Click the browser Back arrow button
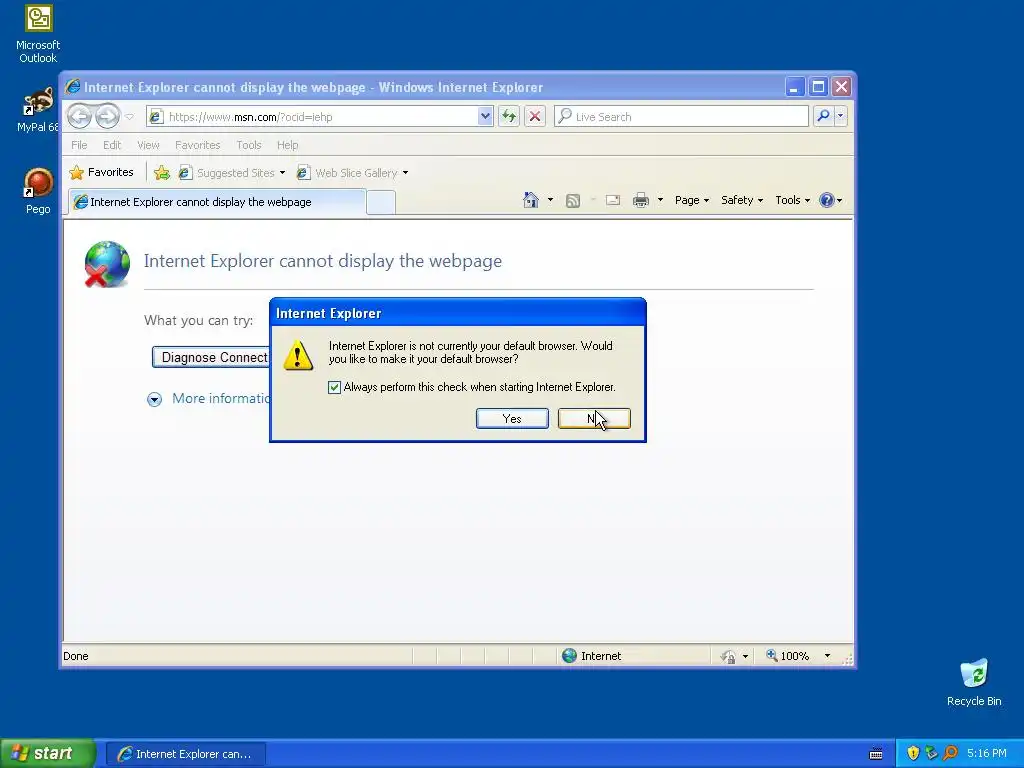The width and height of the screenshot is (1024, 768). pyautogui.click(x=80, y=117)
